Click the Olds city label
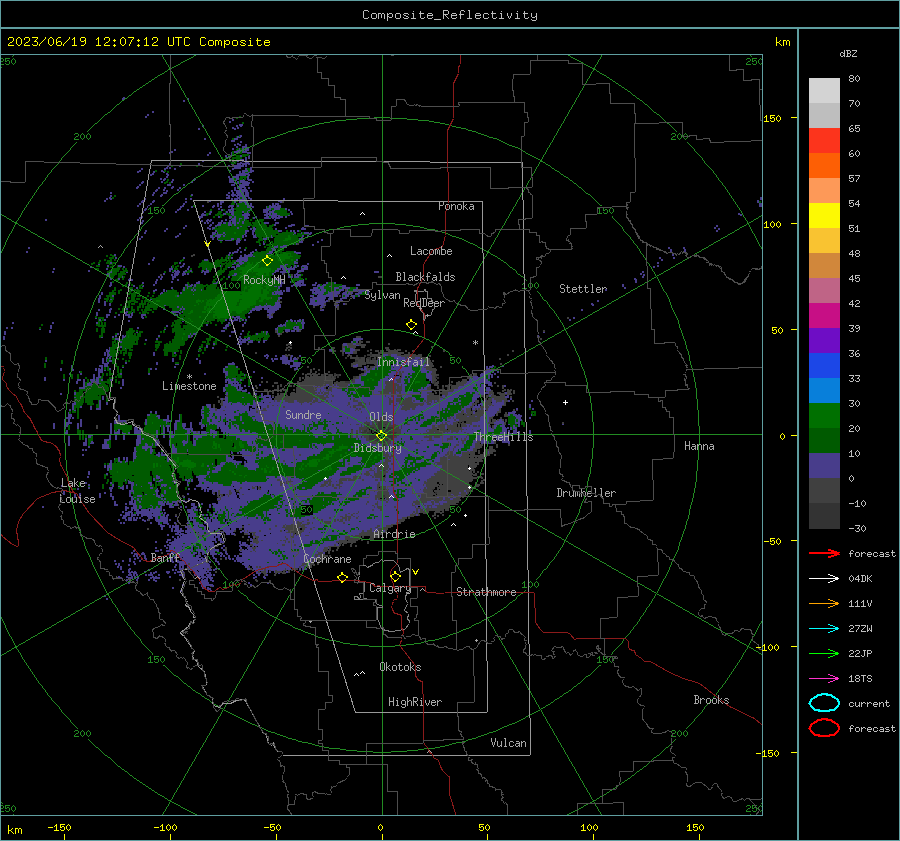The height and width of the screenshot is (841, 900). pyautogui.click(x=381, y=417)
